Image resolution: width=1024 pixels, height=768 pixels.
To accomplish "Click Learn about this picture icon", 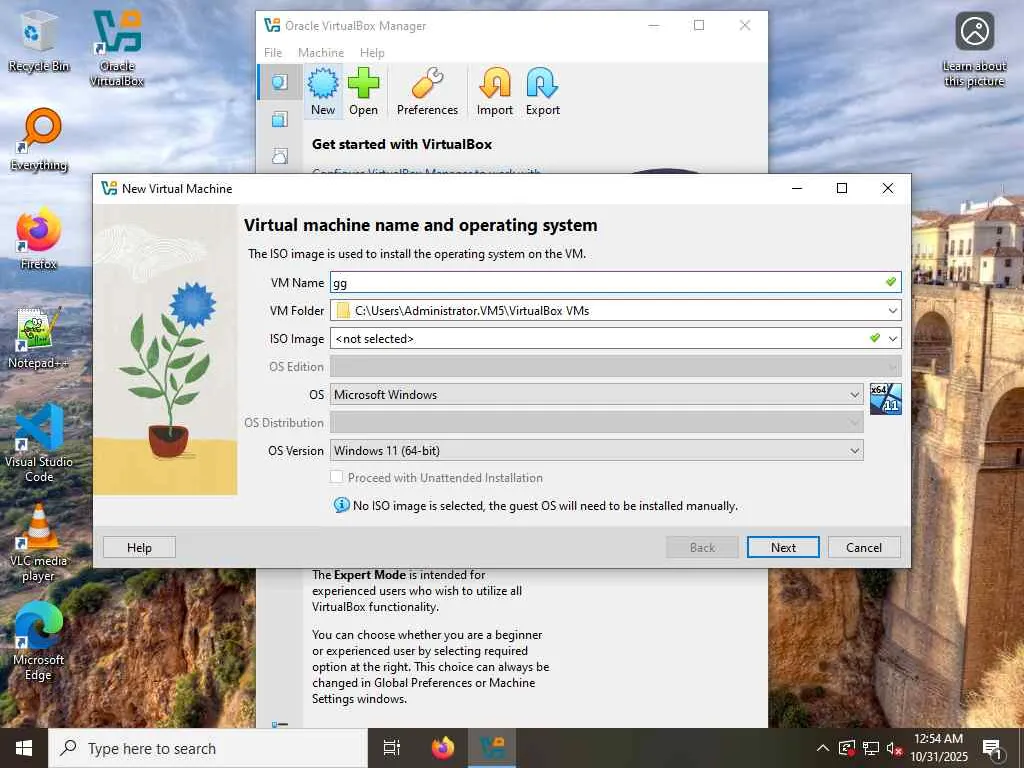I will (974, 50).
